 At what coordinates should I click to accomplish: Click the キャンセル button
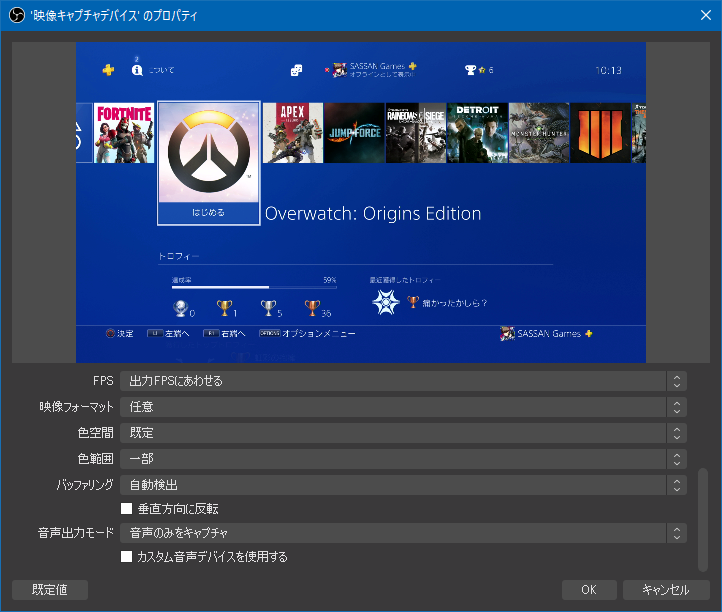tap(666, 590)
